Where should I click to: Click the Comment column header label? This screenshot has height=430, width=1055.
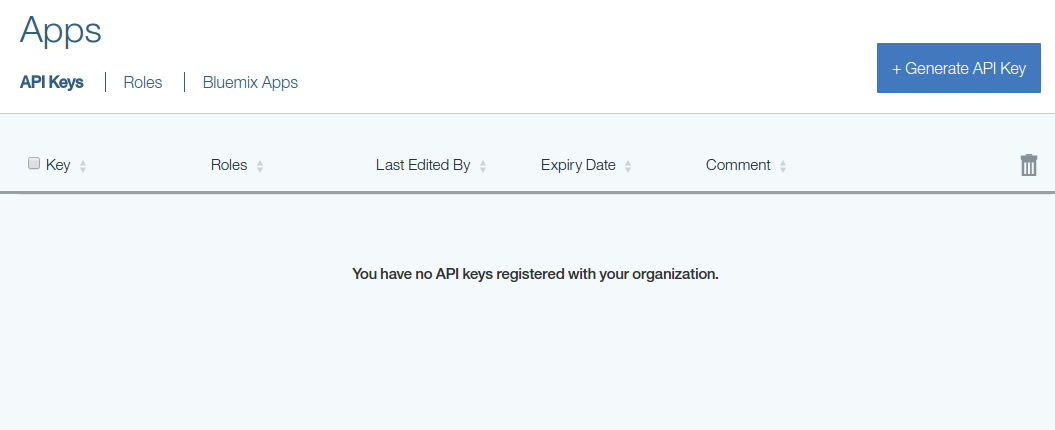tap(738, 165)
